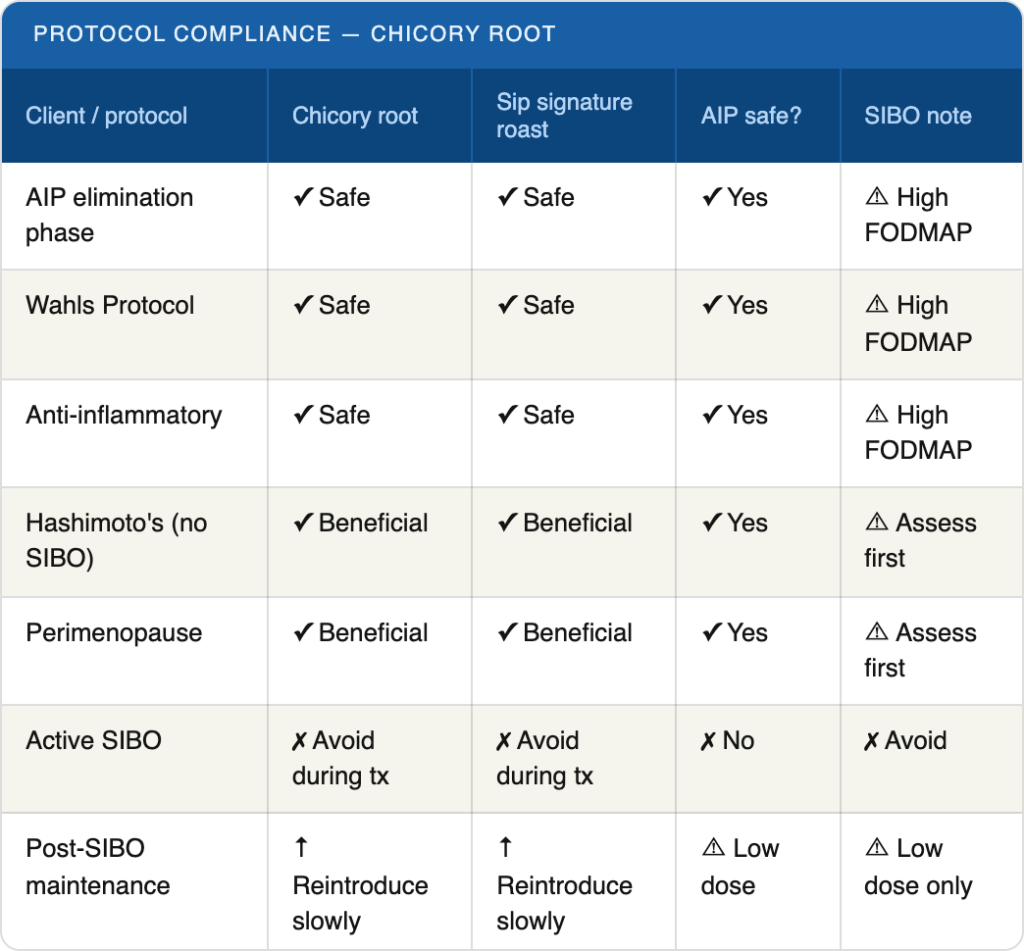This screenshot has width=1024, height=951.
Task: Click the 'Perimenopause' row label
Action: pos(114,633)
